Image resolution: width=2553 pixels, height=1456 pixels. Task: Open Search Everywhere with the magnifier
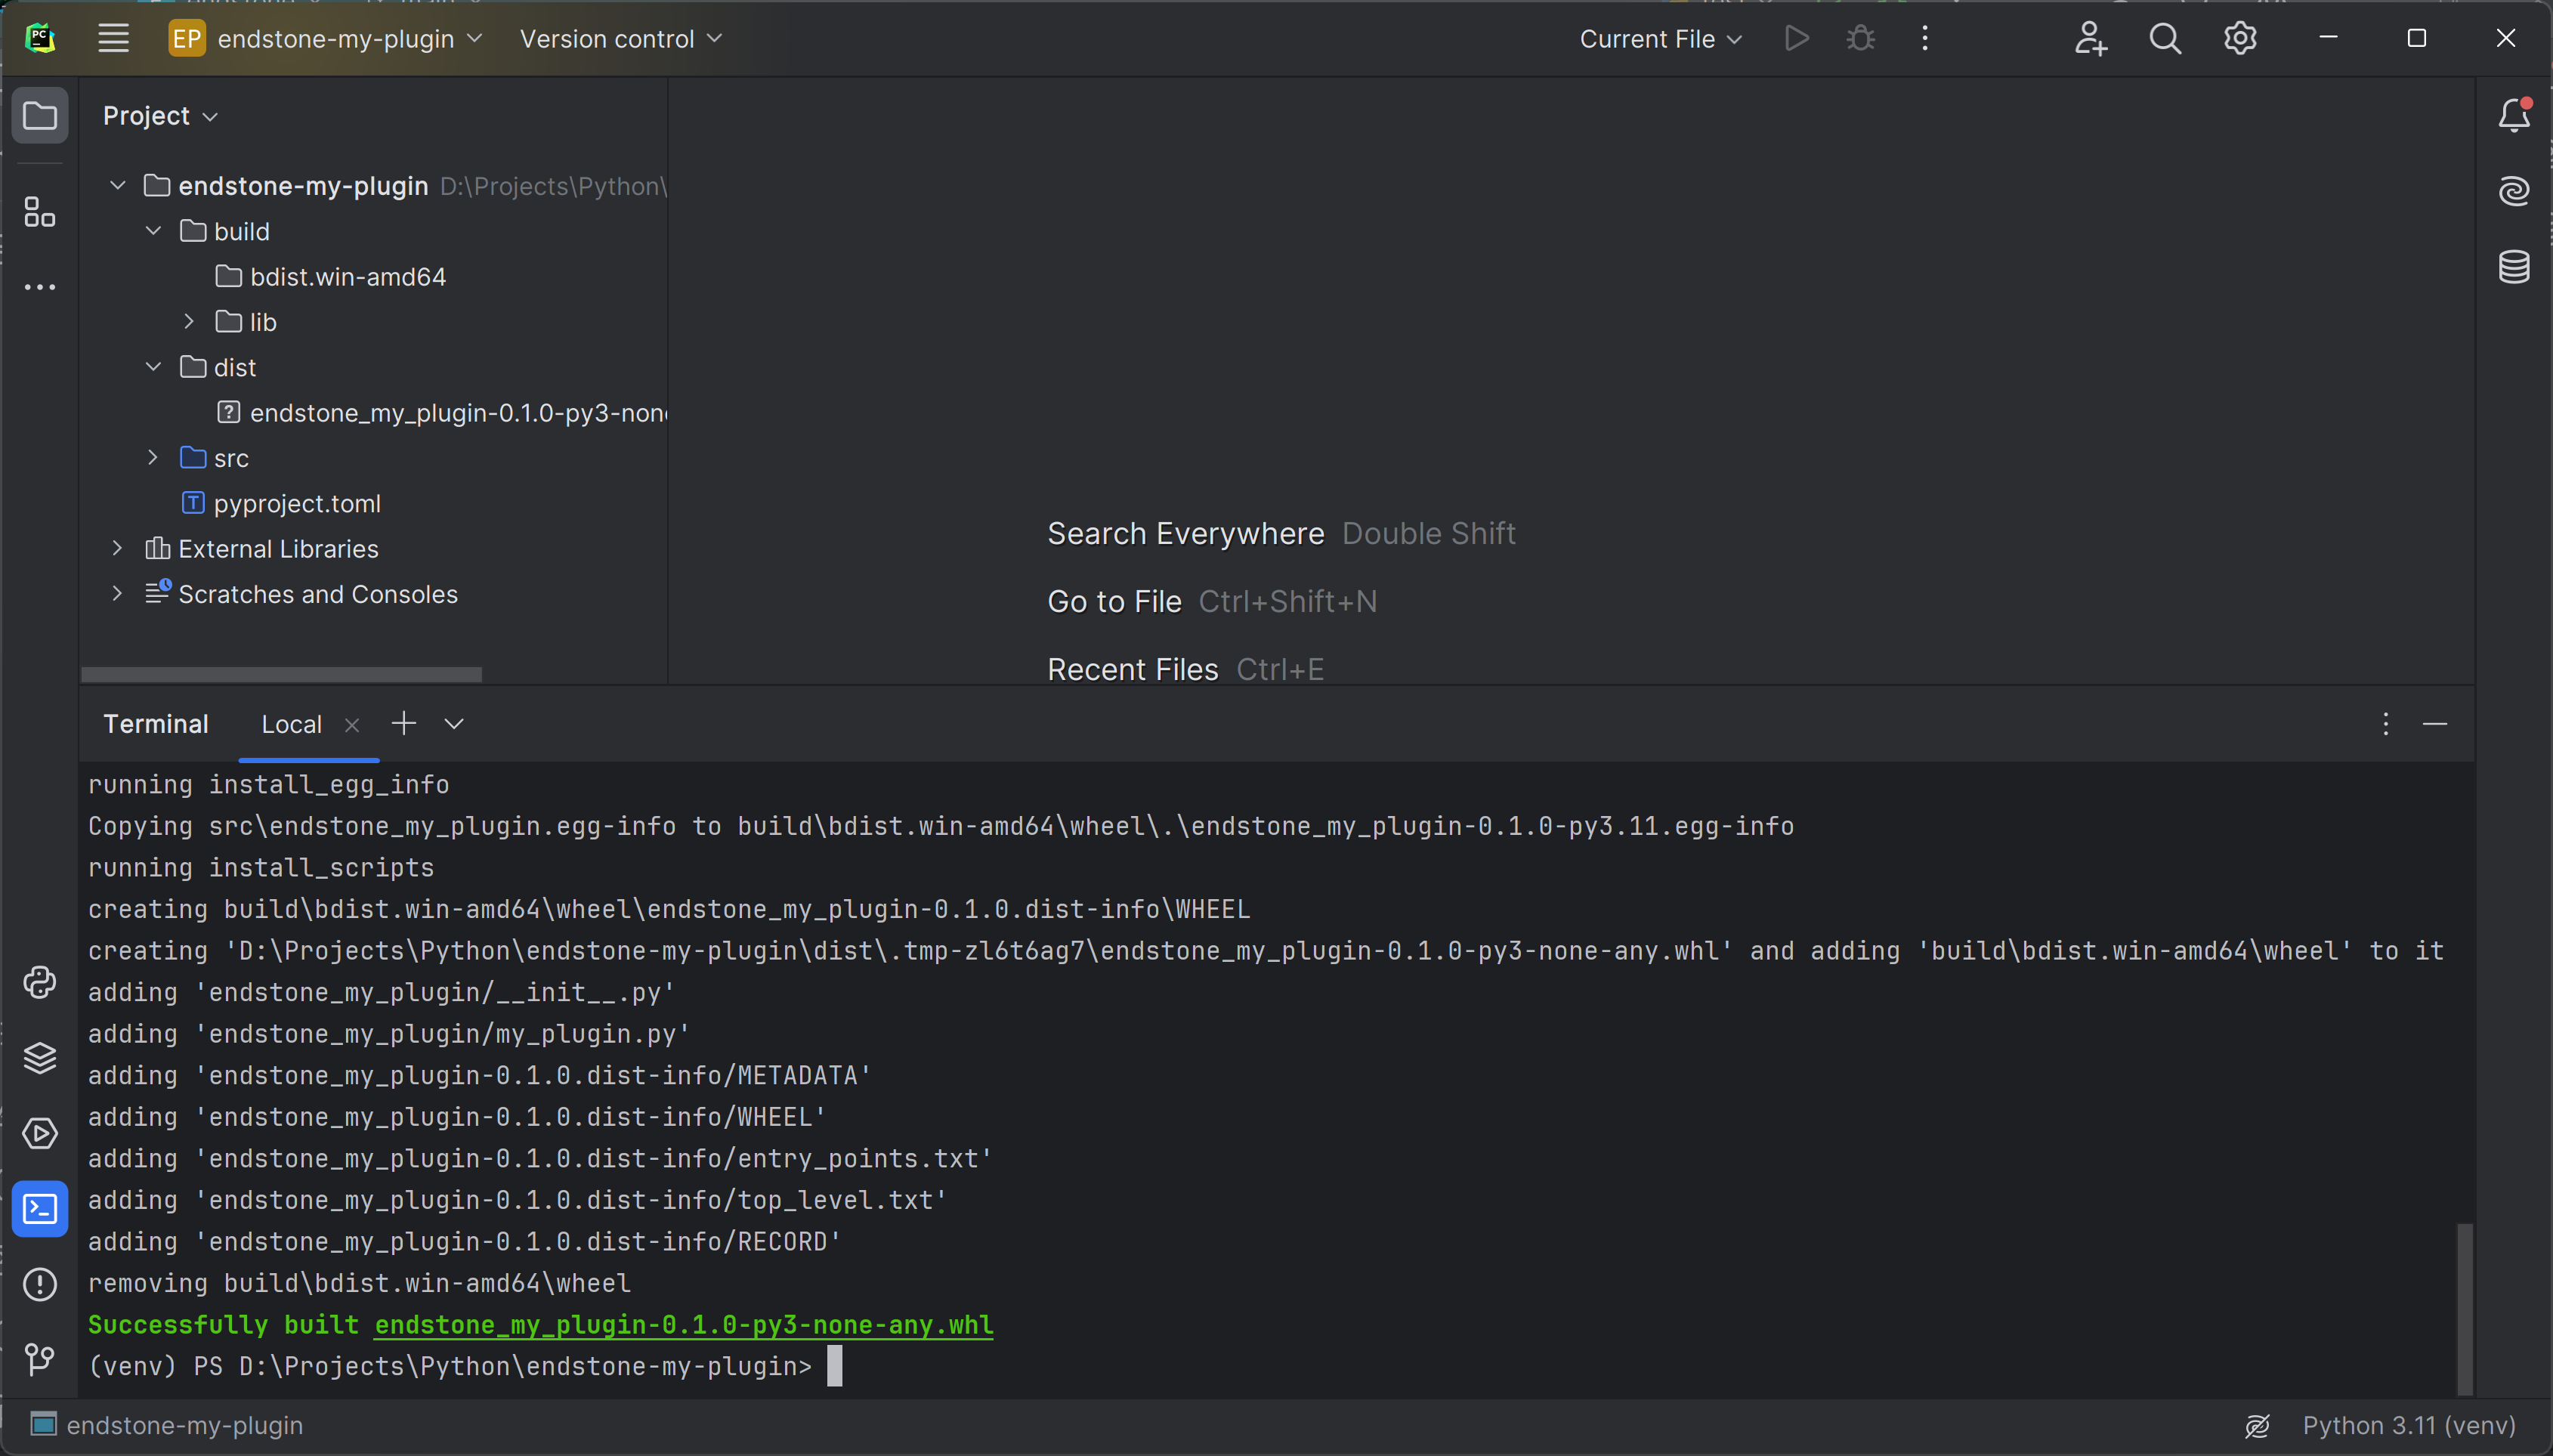click(2165, 38)
